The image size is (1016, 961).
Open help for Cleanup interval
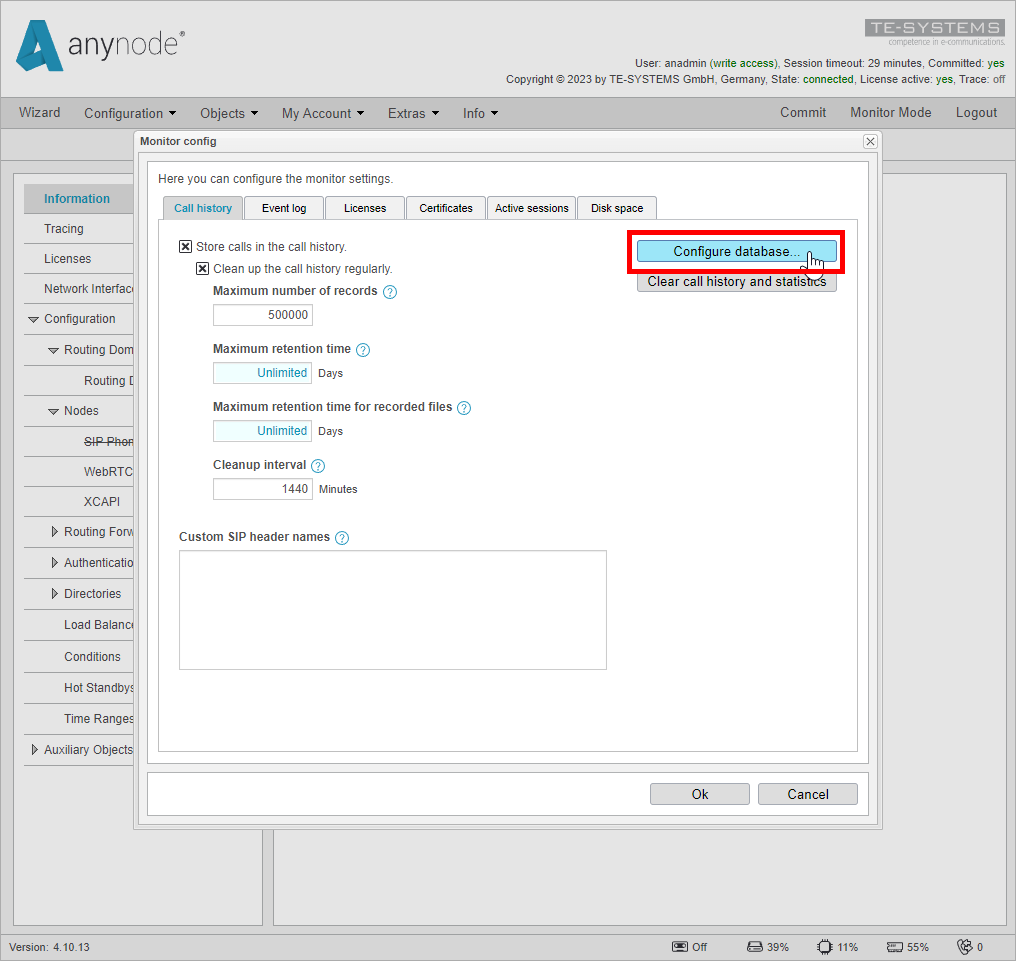pos(317,465)
